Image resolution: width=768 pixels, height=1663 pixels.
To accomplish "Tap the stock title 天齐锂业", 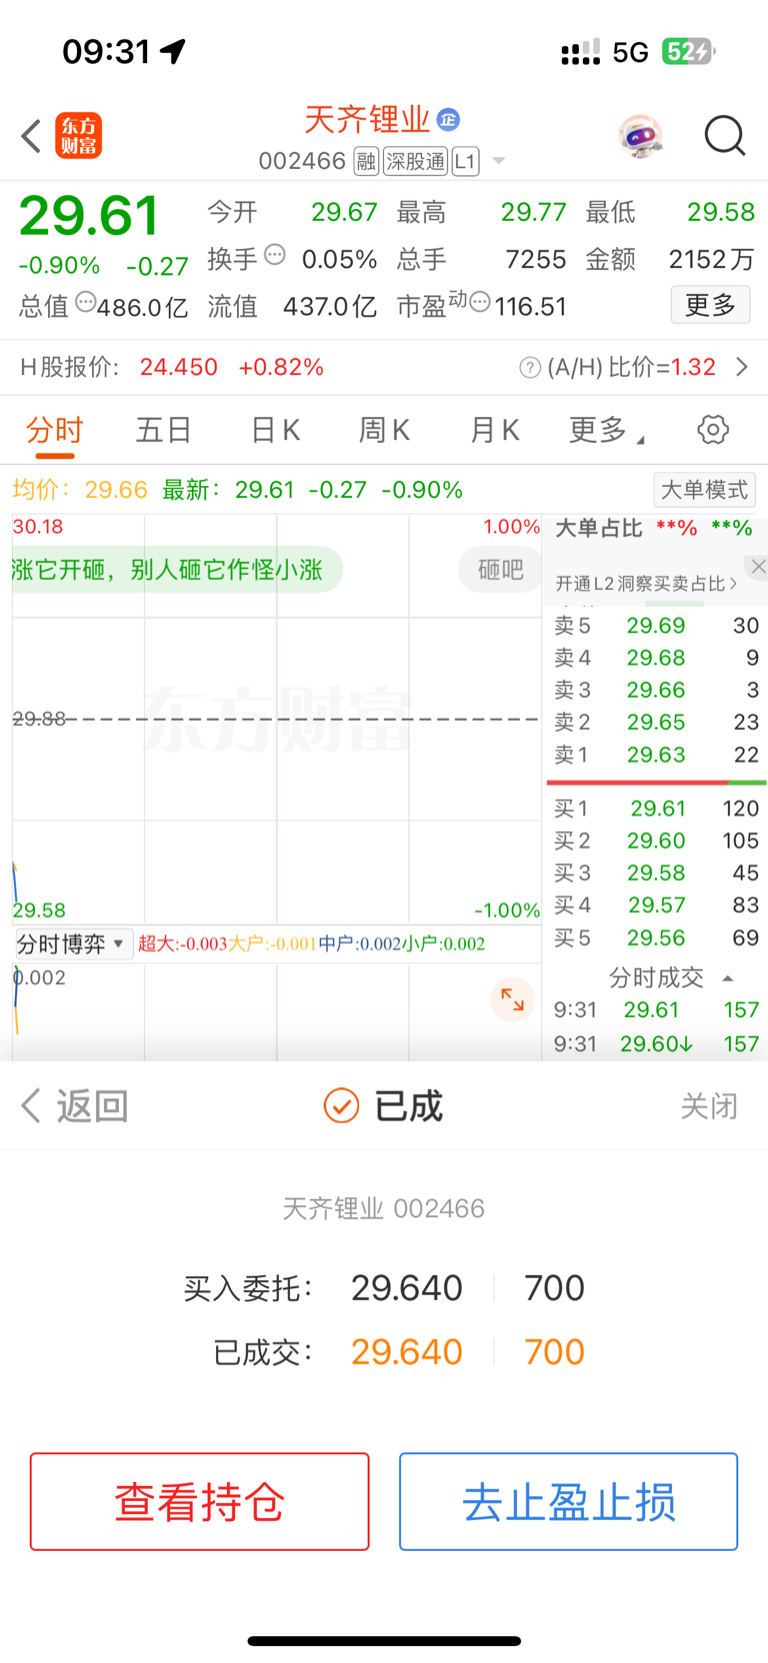I will click(367, 120).
